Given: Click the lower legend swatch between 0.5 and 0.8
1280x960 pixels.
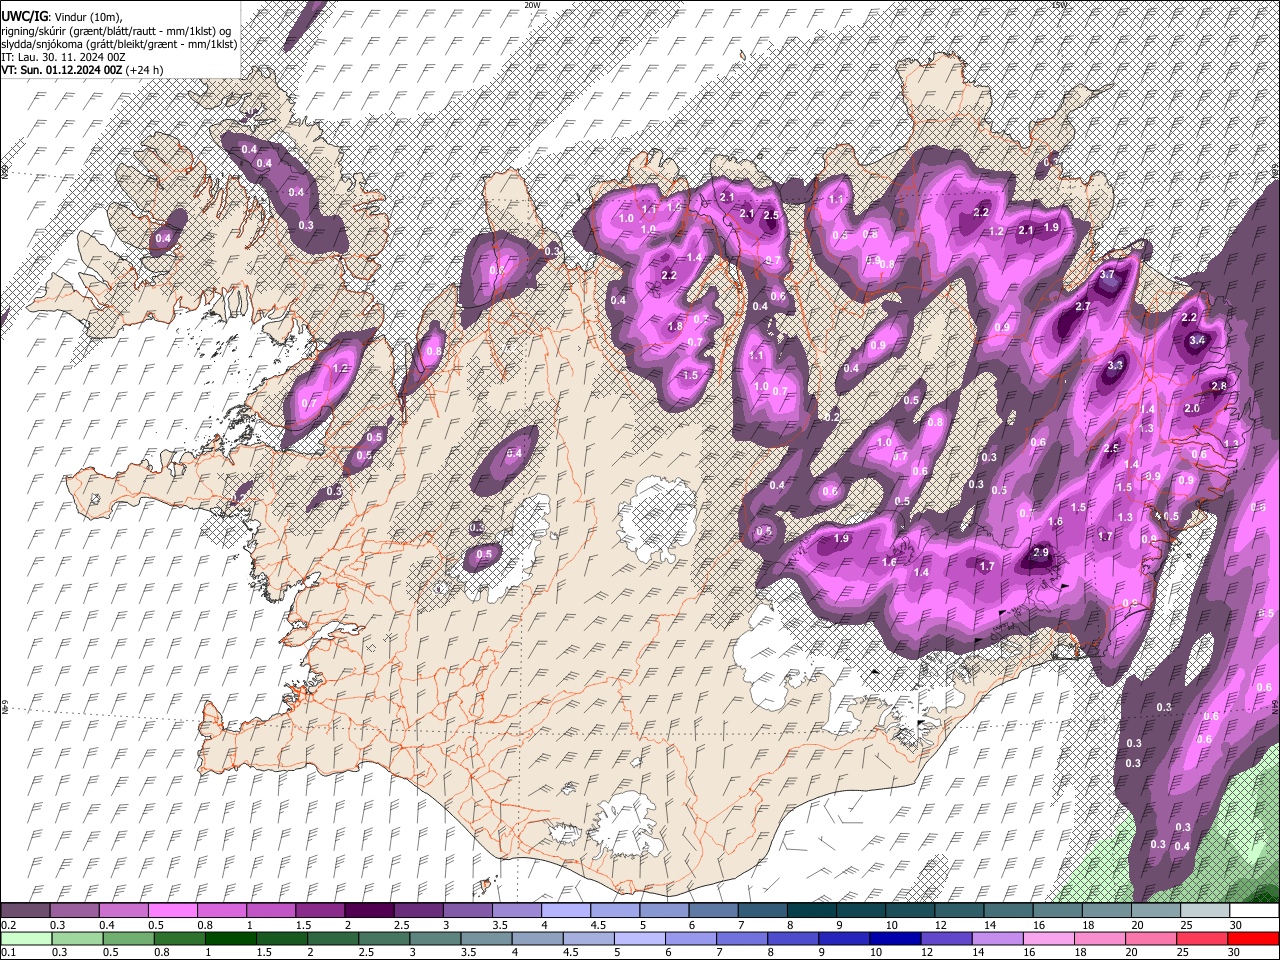Looking at the screenshot, I should click(127, 938).
